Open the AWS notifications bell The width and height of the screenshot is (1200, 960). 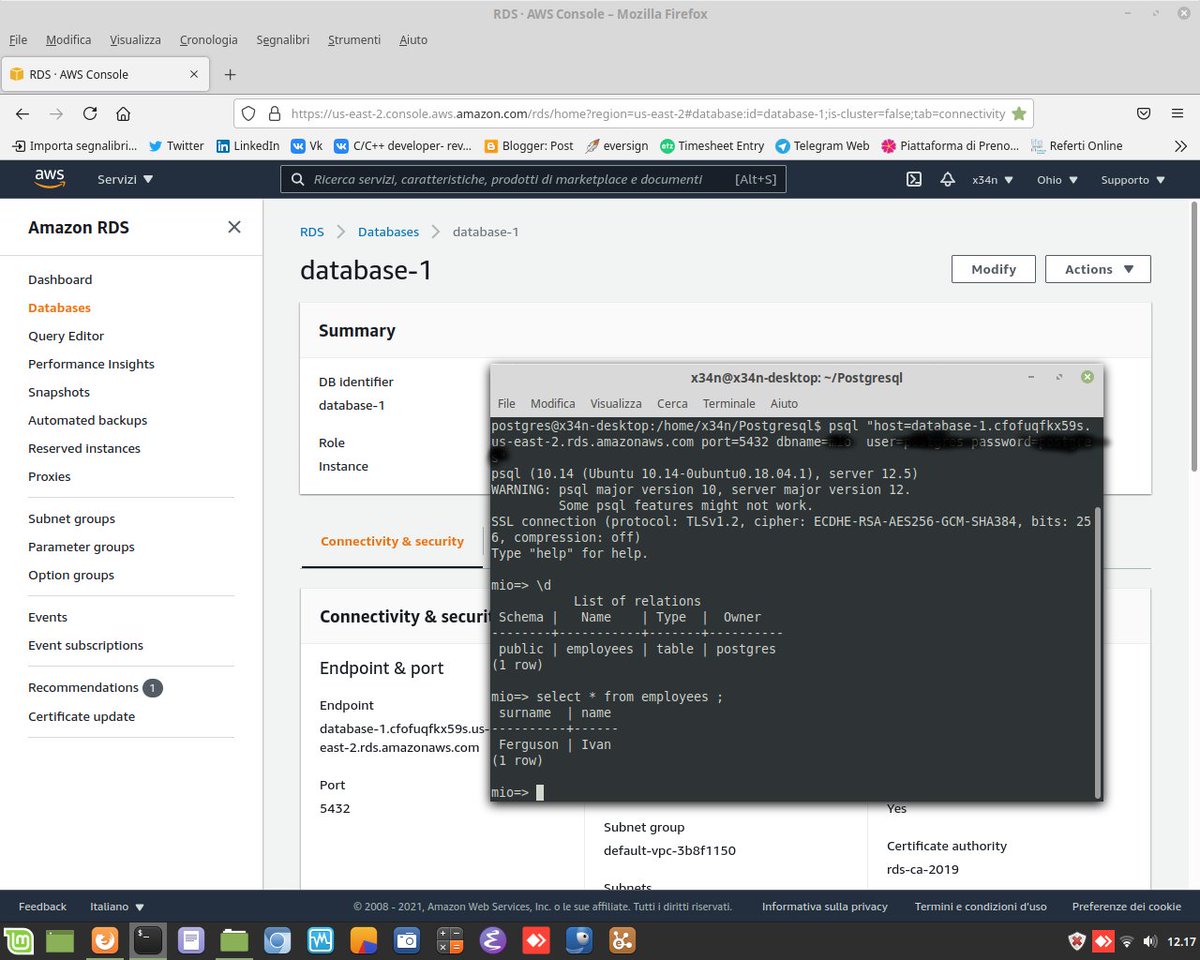click(947, 180)
